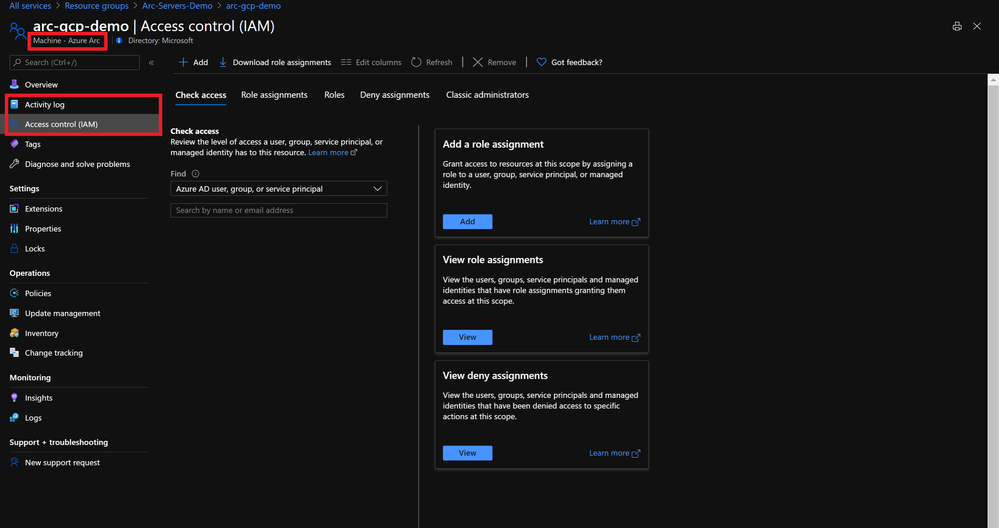
Task: Click Got feedback? heart link
Action: click(x=569, y=62)
